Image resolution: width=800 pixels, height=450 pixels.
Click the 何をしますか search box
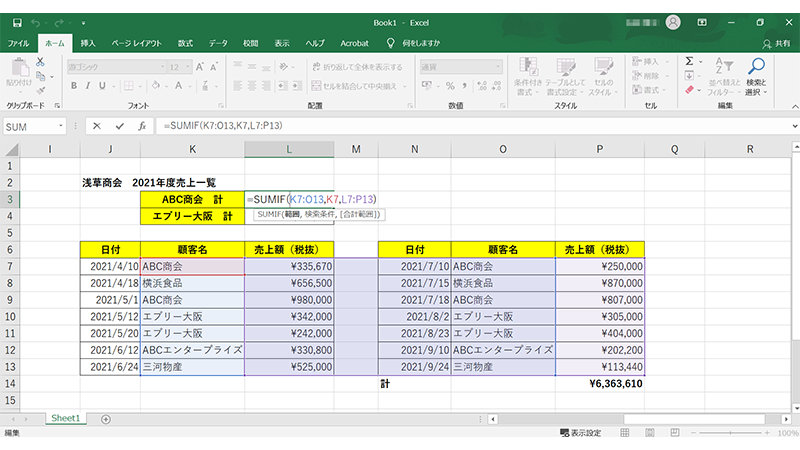421,43
